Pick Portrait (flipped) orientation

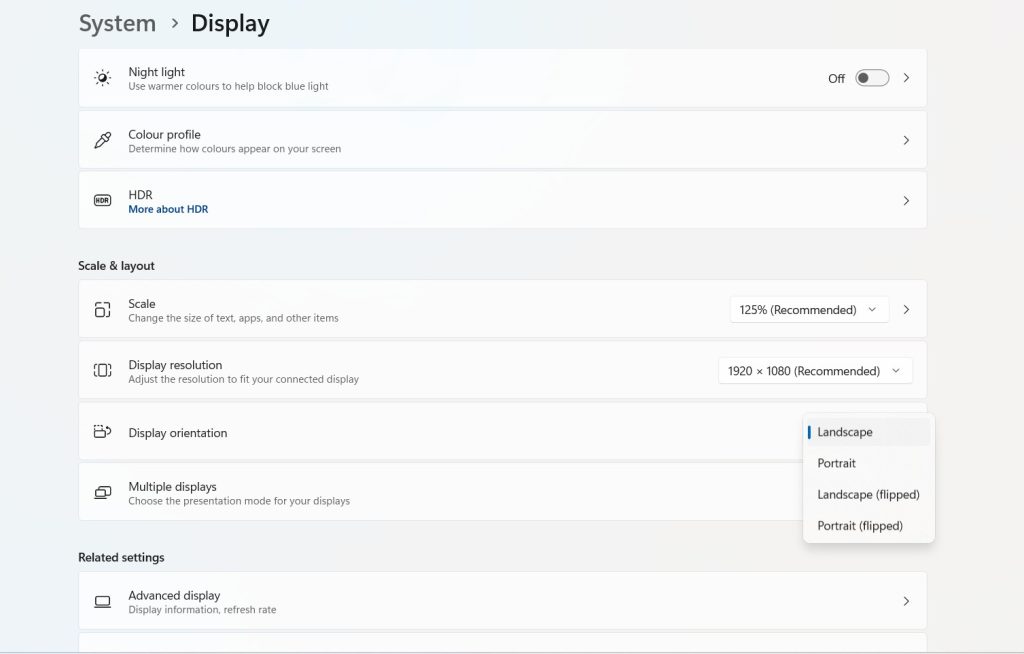pos(860,526)
